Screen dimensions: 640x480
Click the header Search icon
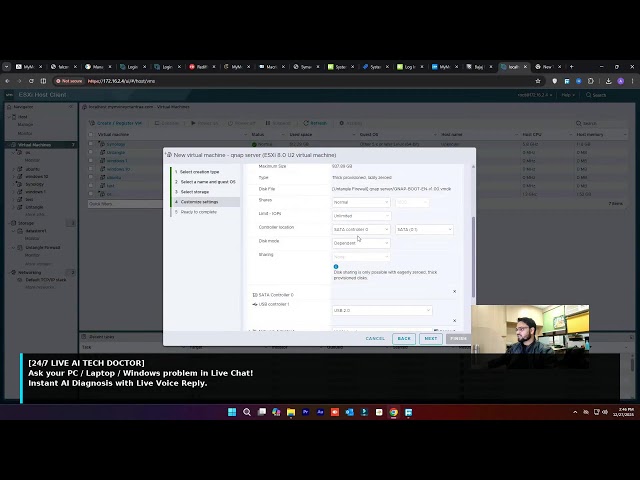588,95
